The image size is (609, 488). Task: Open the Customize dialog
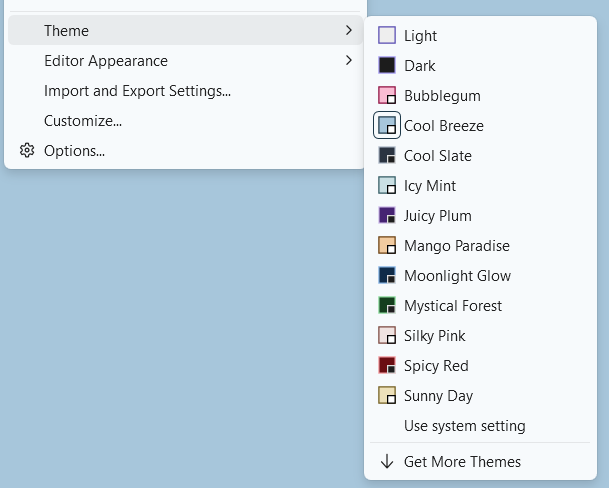[x=83, y=121]
